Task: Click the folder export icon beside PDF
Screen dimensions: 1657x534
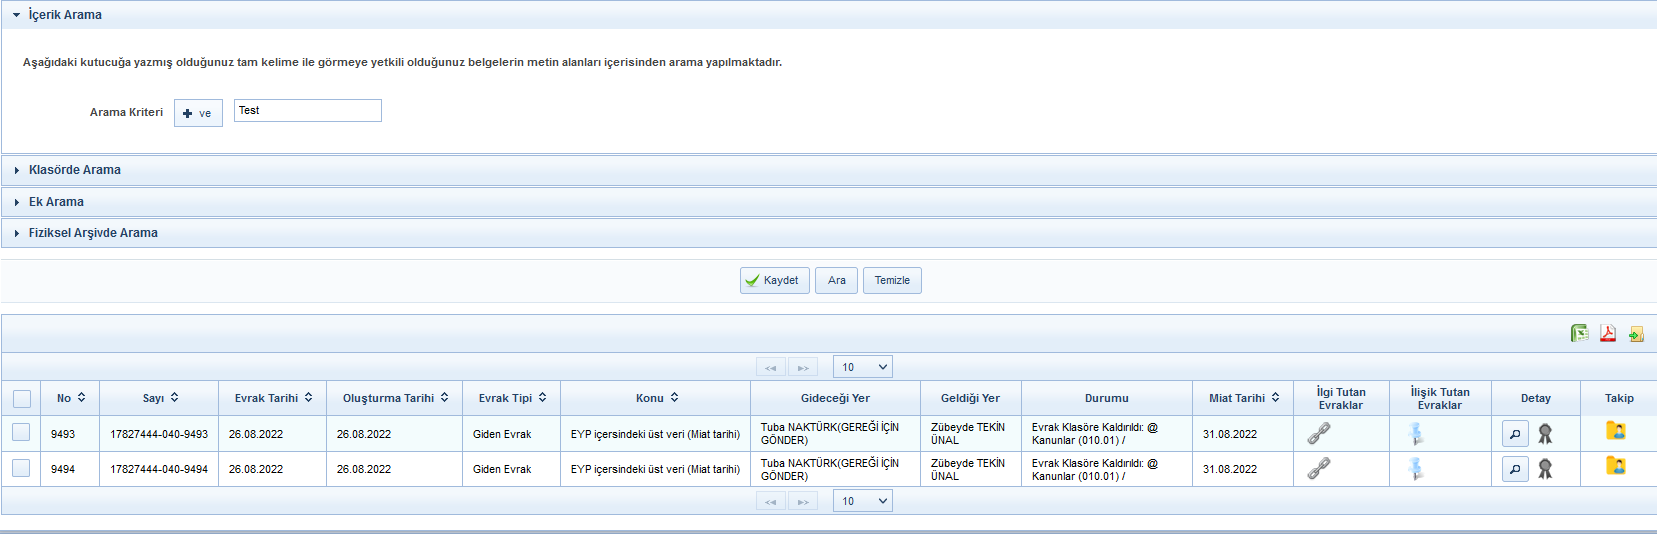Action: pyautogui.click(x=1636, y=334)
